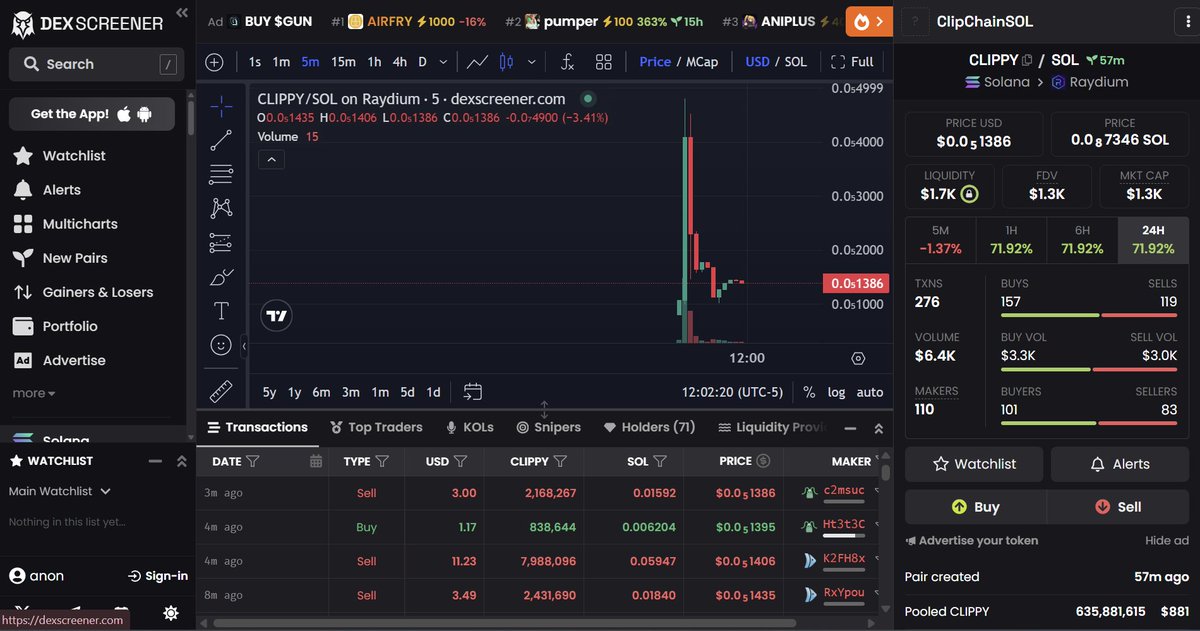Toggle PRICE column dollar currency icon
This screenshot has width=1200, height=631.
point(764,461)
